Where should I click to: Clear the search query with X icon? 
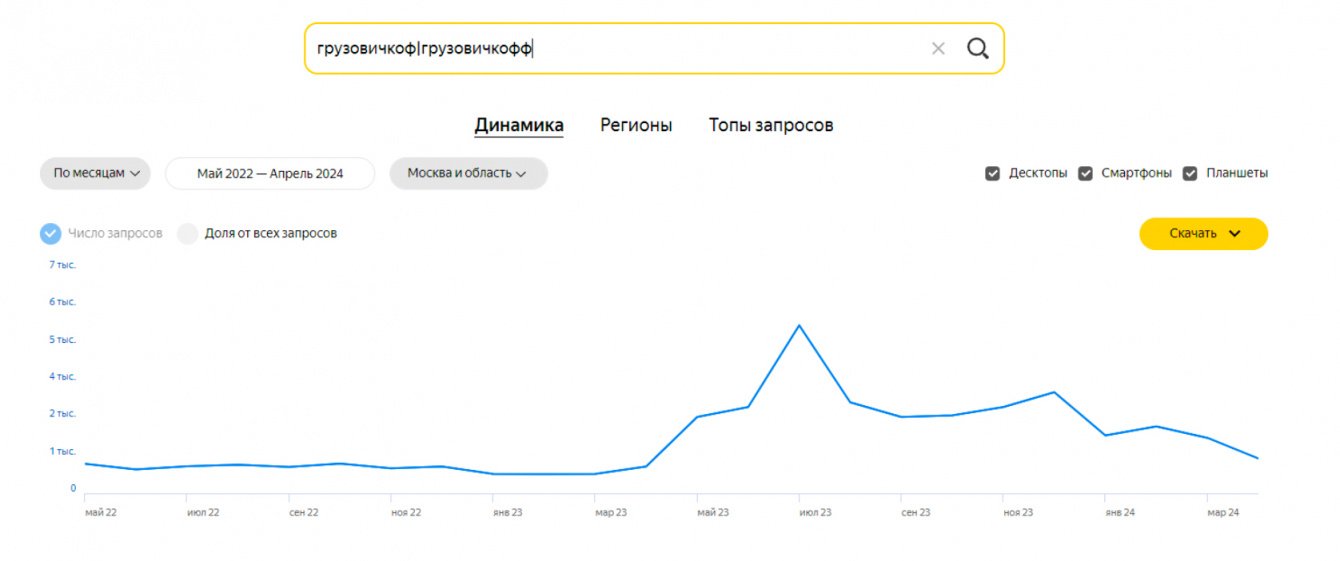938,48
